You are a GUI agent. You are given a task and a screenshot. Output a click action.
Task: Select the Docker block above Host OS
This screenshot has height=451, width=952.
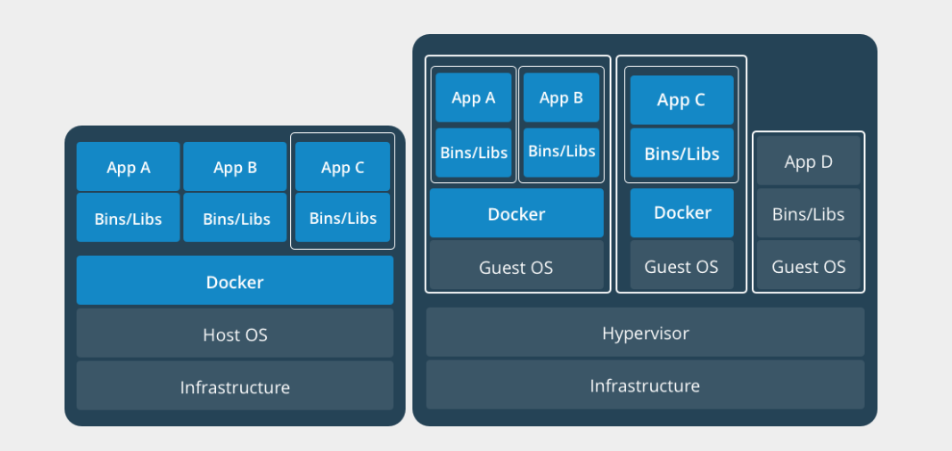pyautogui.click(x=235, y=280)
